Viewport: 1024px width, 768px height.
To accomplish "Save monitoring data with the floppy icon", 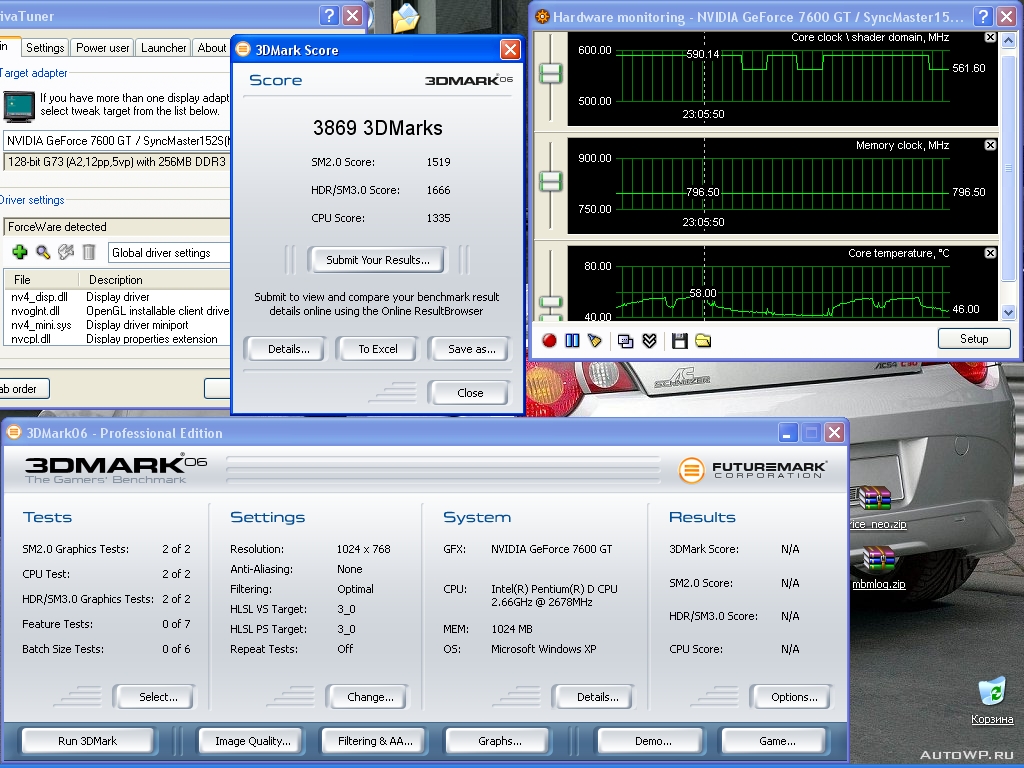I will (x=679, y=340).
